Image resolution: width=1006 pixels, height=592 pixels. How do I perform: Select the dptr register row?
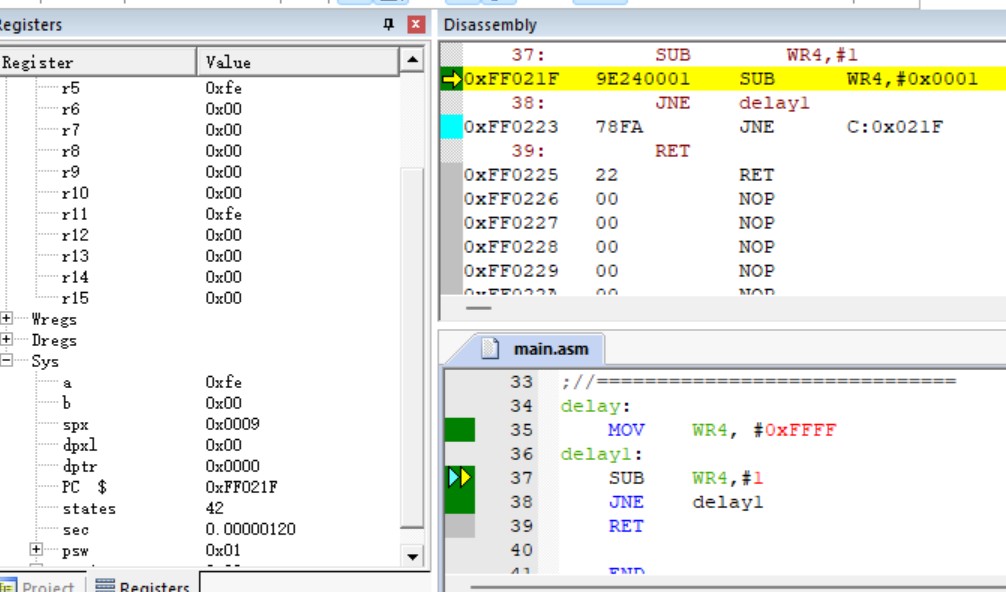[199, 466]
